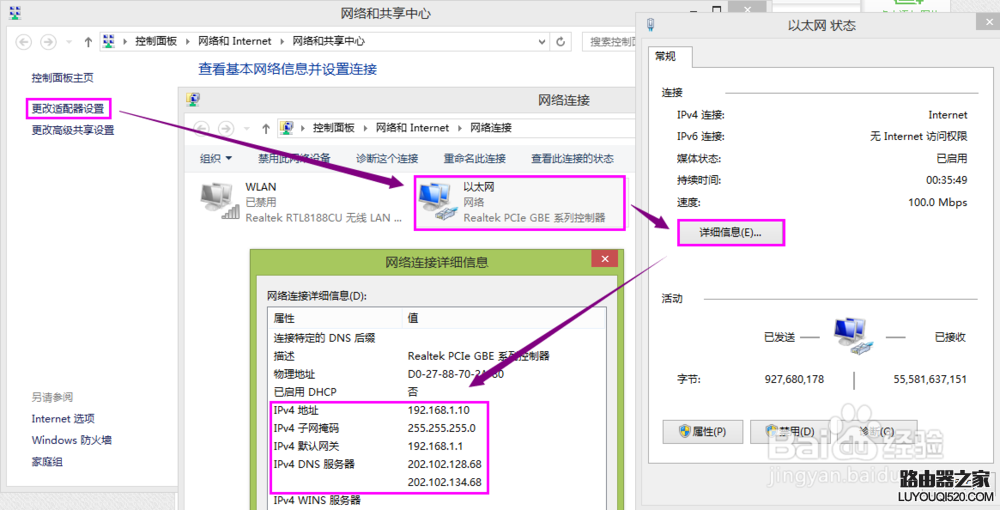
Task: Open recent locations dropdown next to forward arrow
Action: (69, 42)
